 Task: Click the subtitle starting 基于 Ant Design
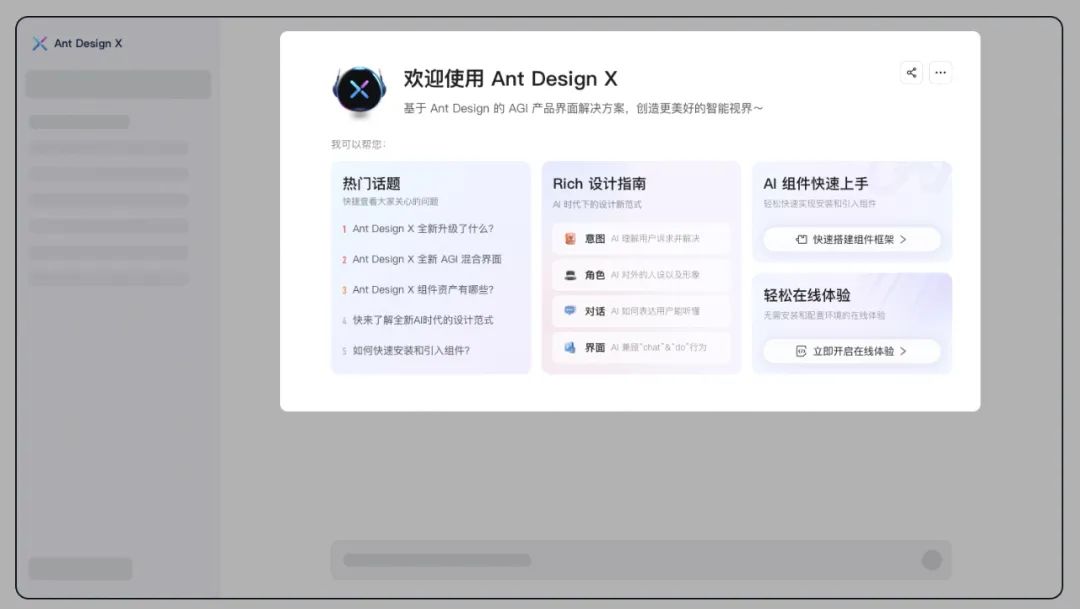(583, 108)
